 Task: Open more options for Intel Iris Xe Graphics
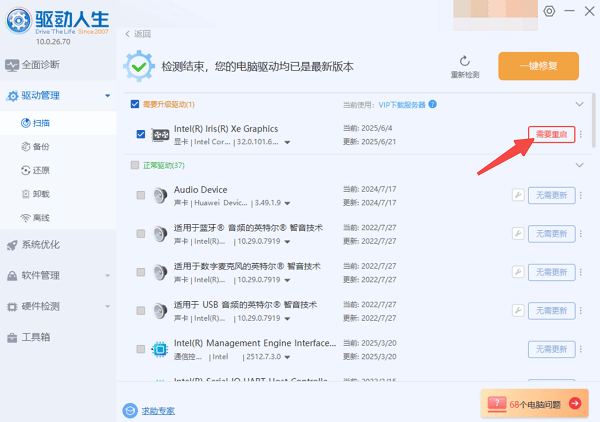point(581,134)
